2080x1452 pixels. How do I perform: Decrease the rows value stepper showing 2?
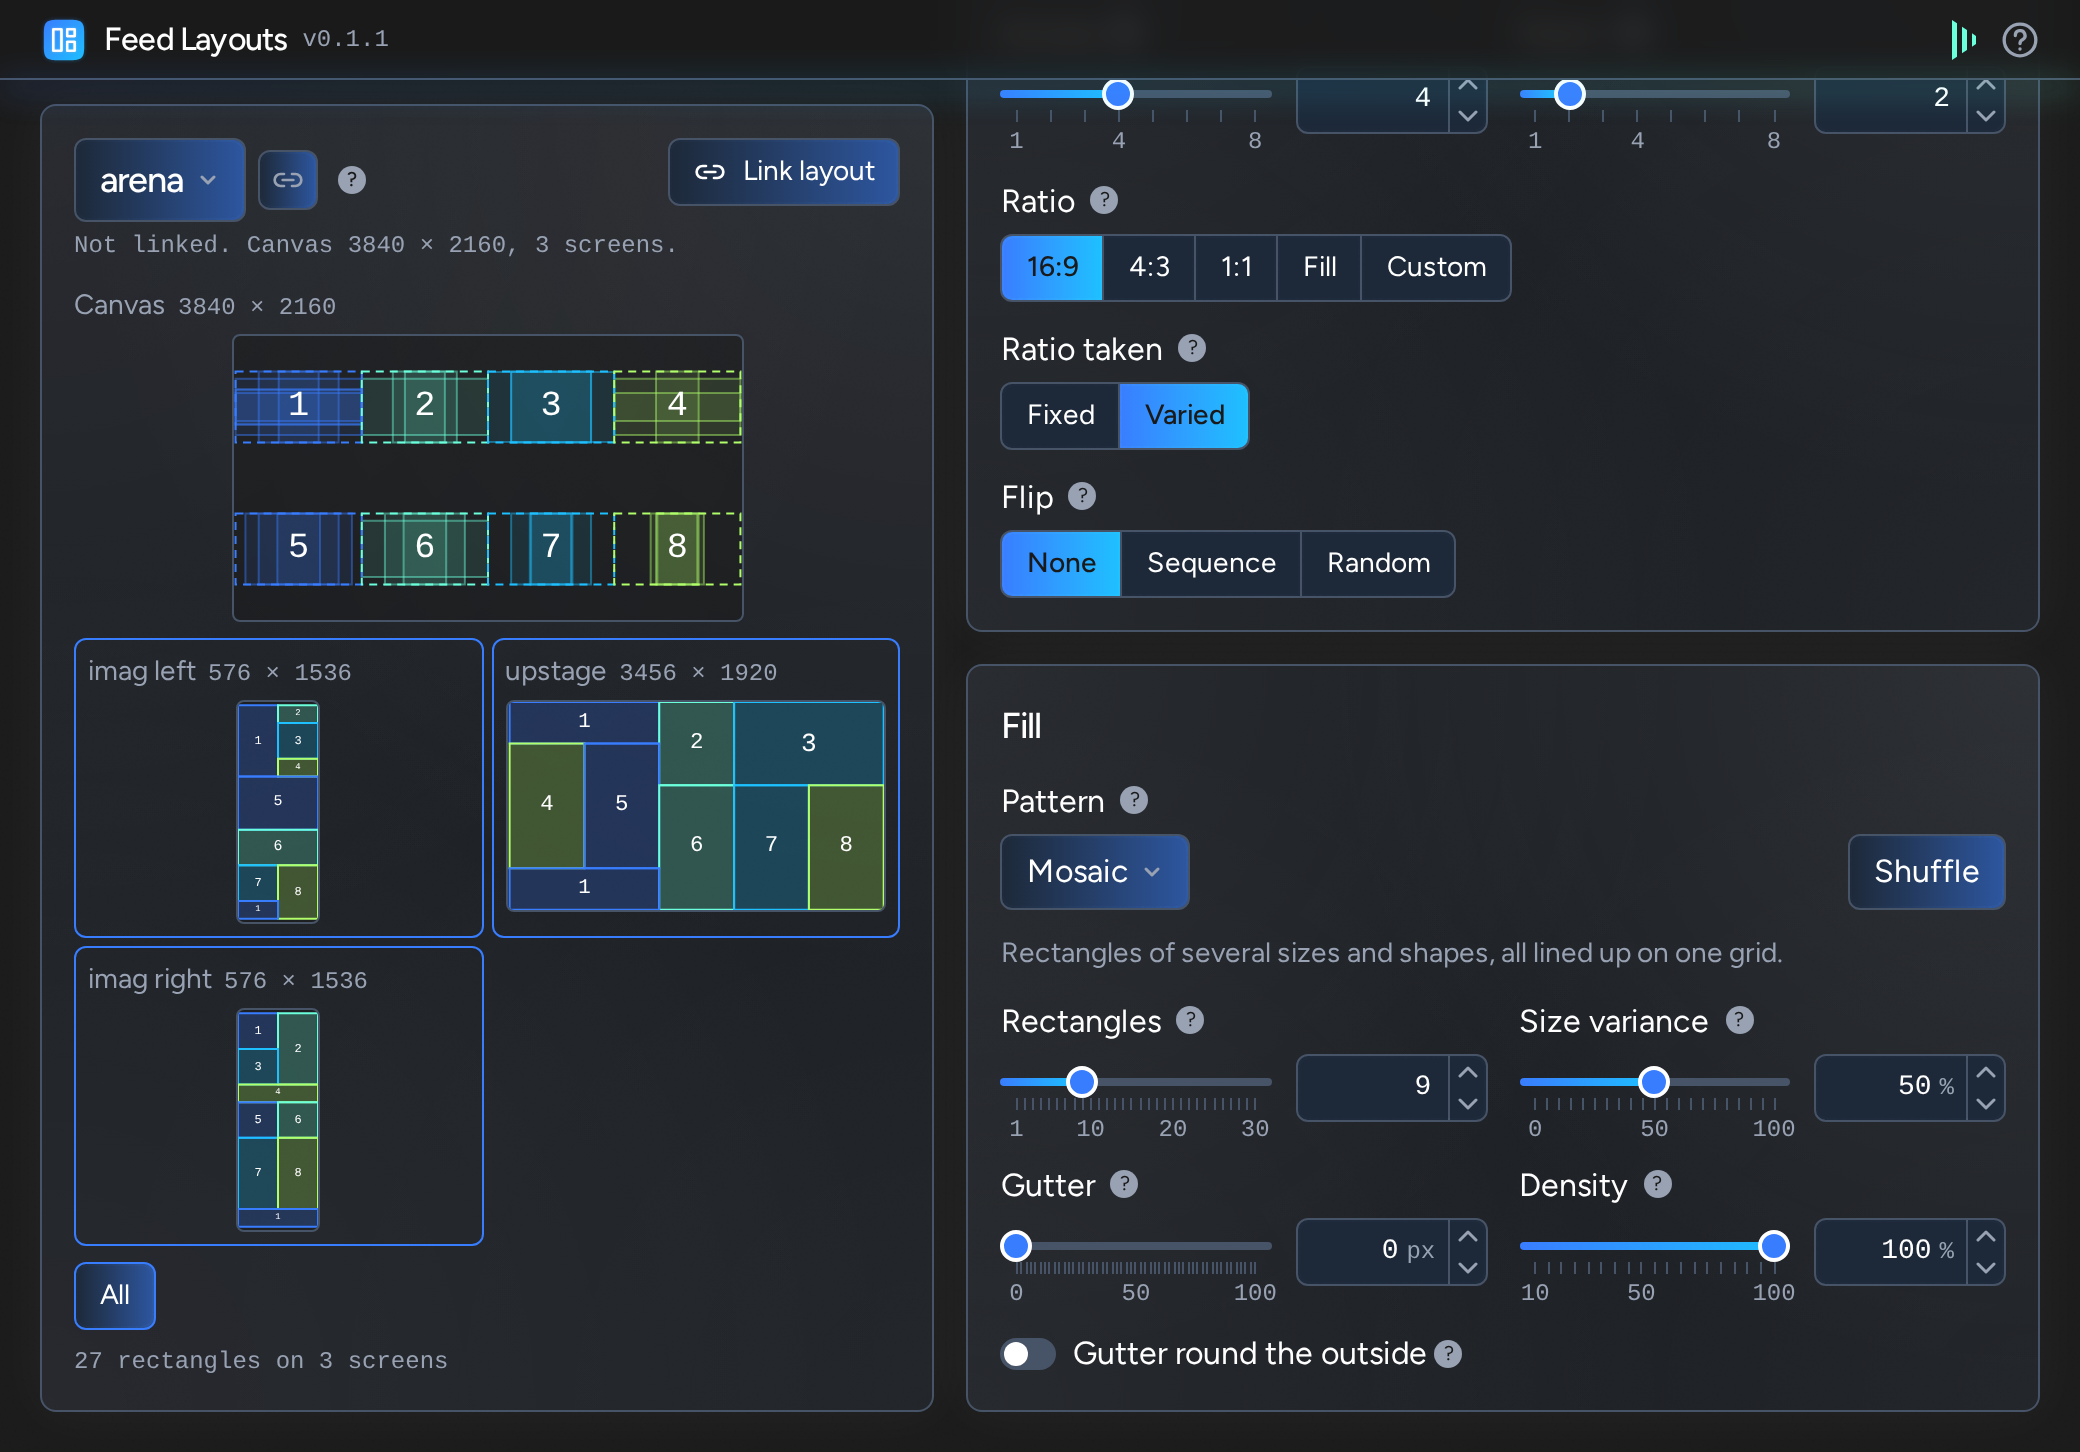point(1986,116)
